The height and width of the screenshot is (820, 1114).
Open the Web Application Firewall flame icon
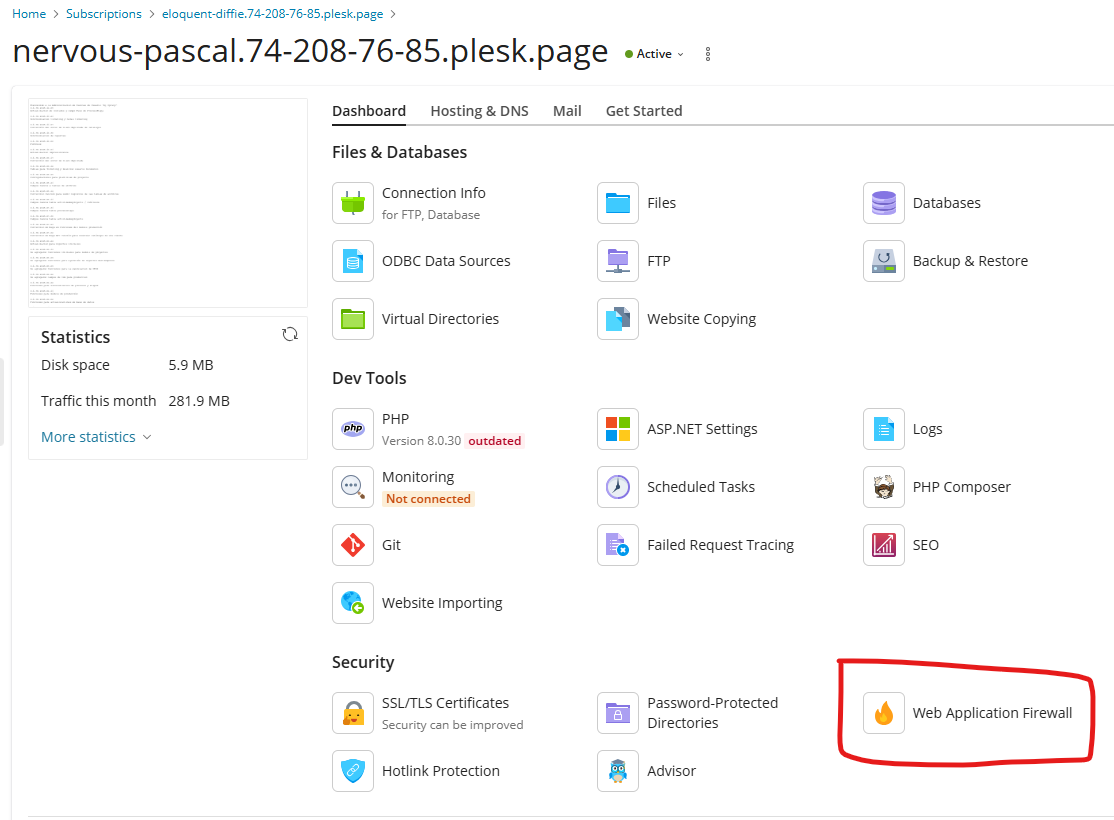pos(883,713)
